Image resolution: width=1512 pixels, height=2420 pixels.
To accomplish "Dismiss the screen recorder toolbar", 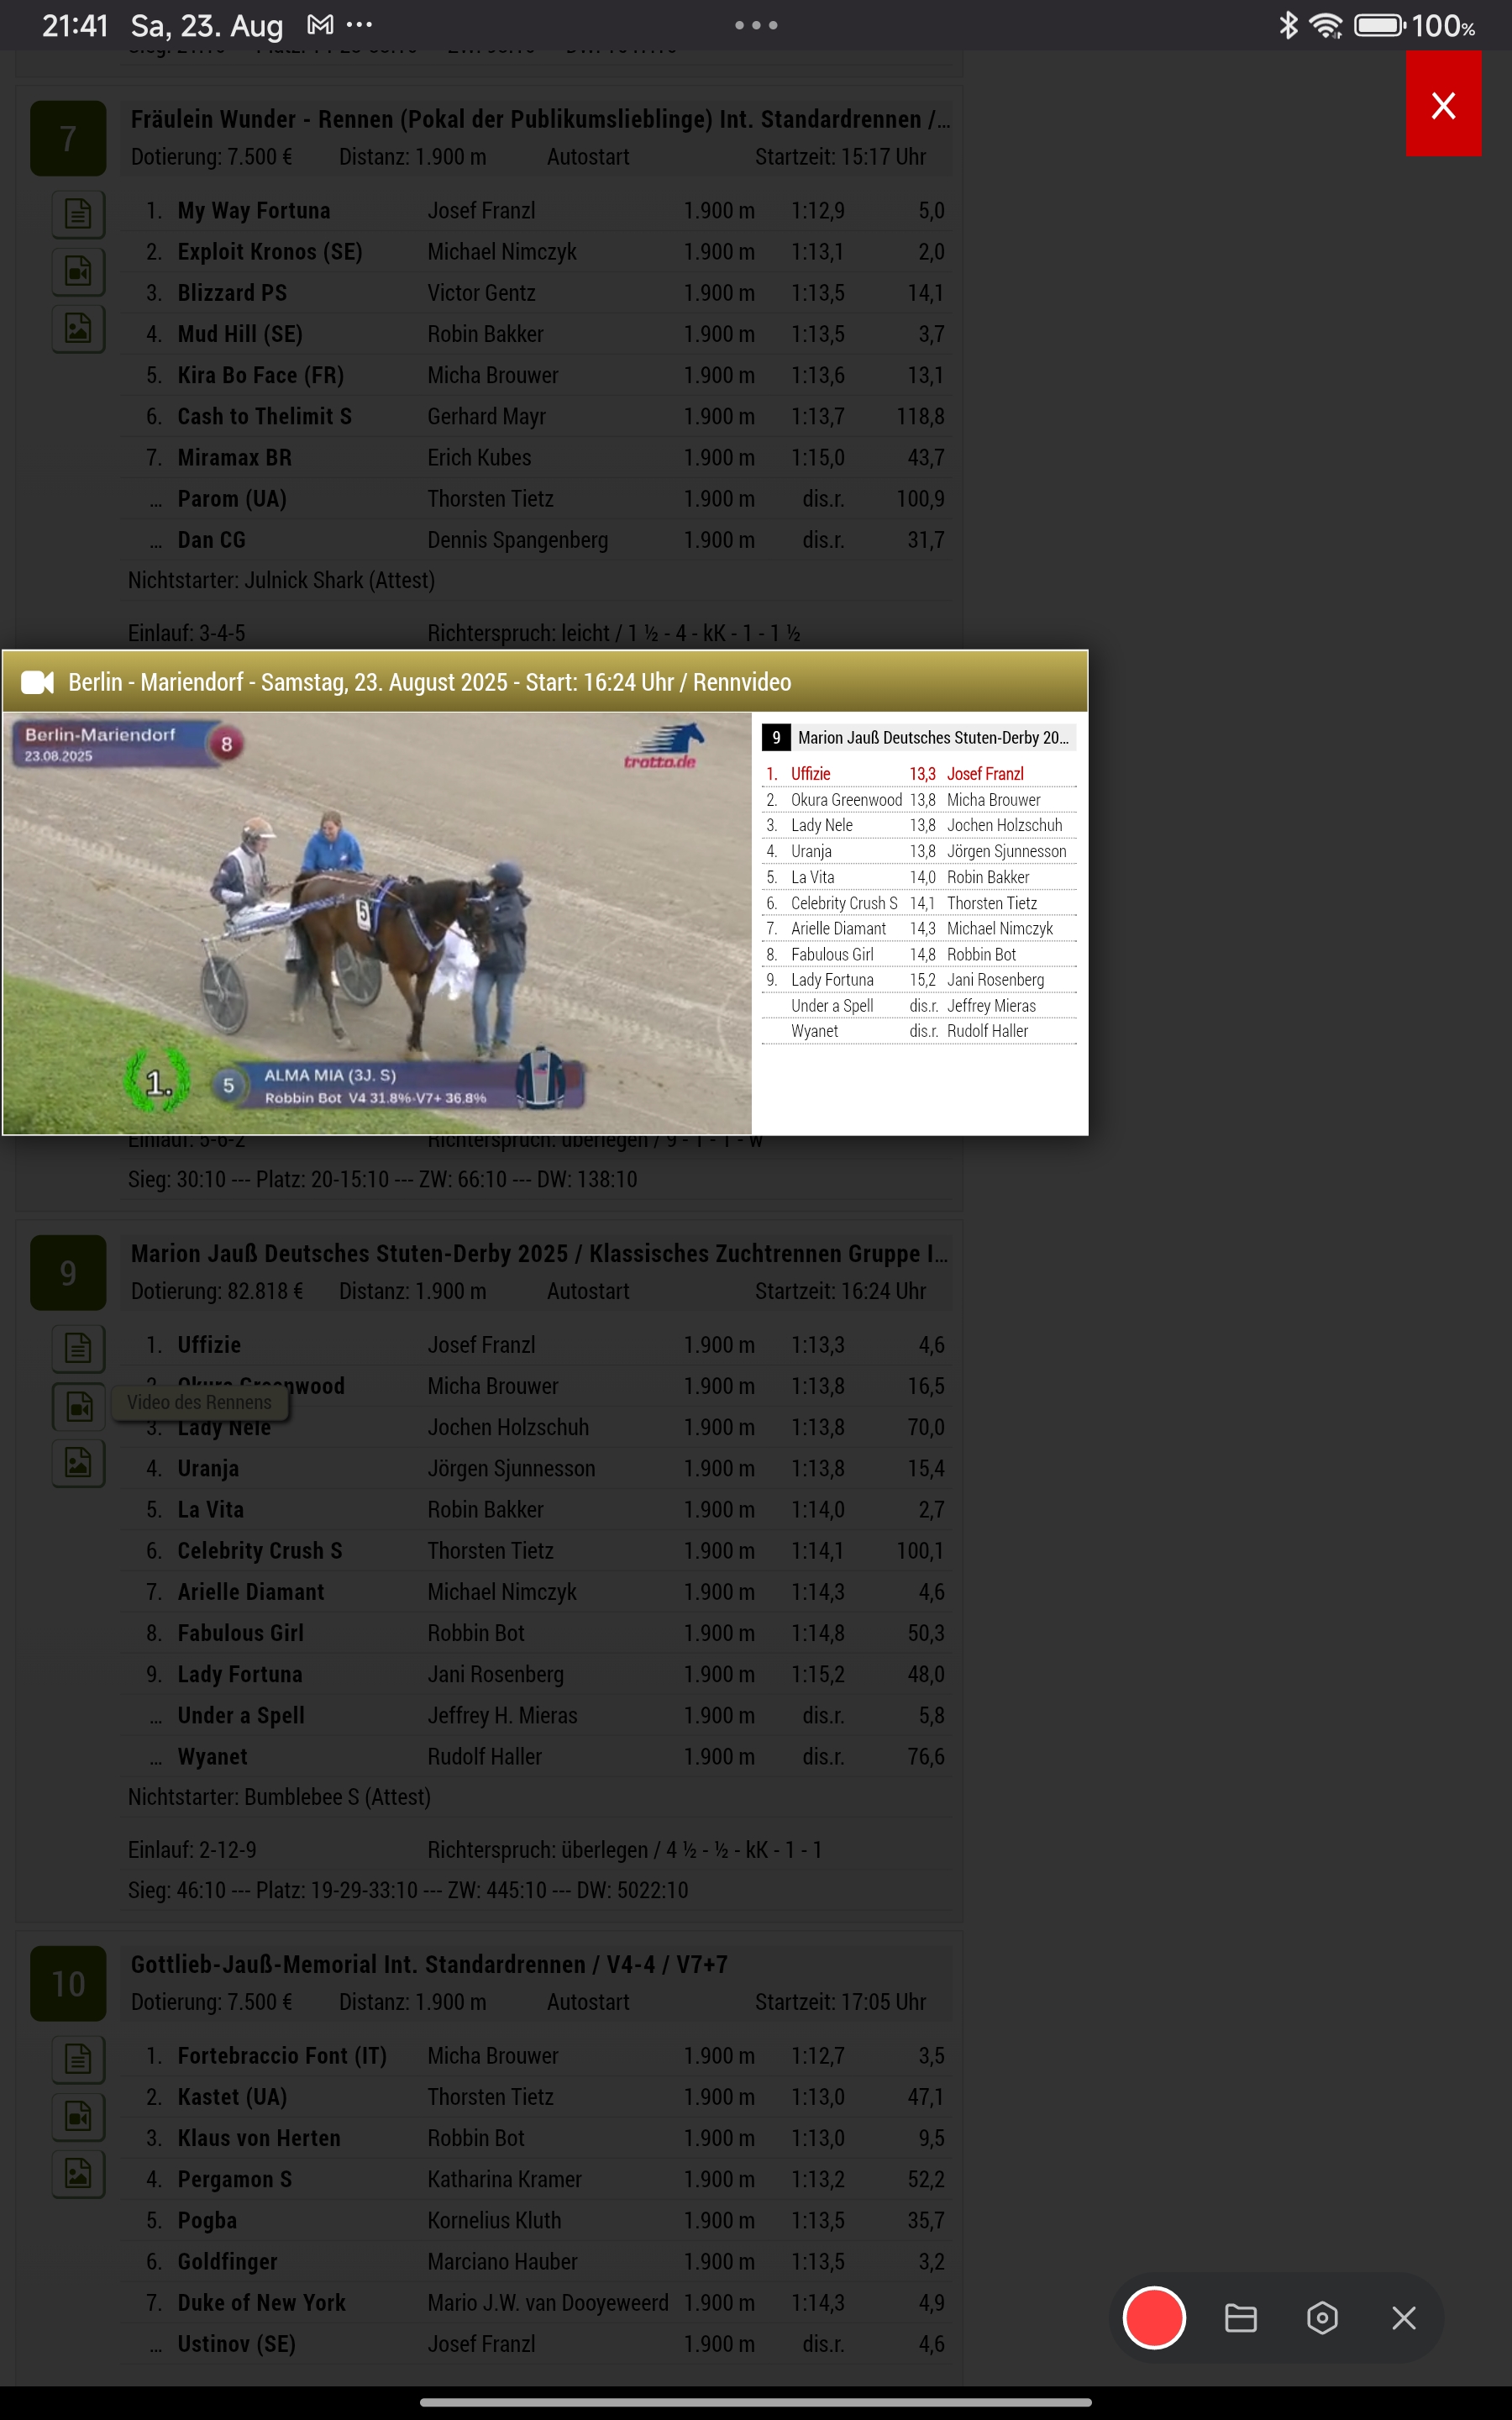I will pos(1404,2317).
